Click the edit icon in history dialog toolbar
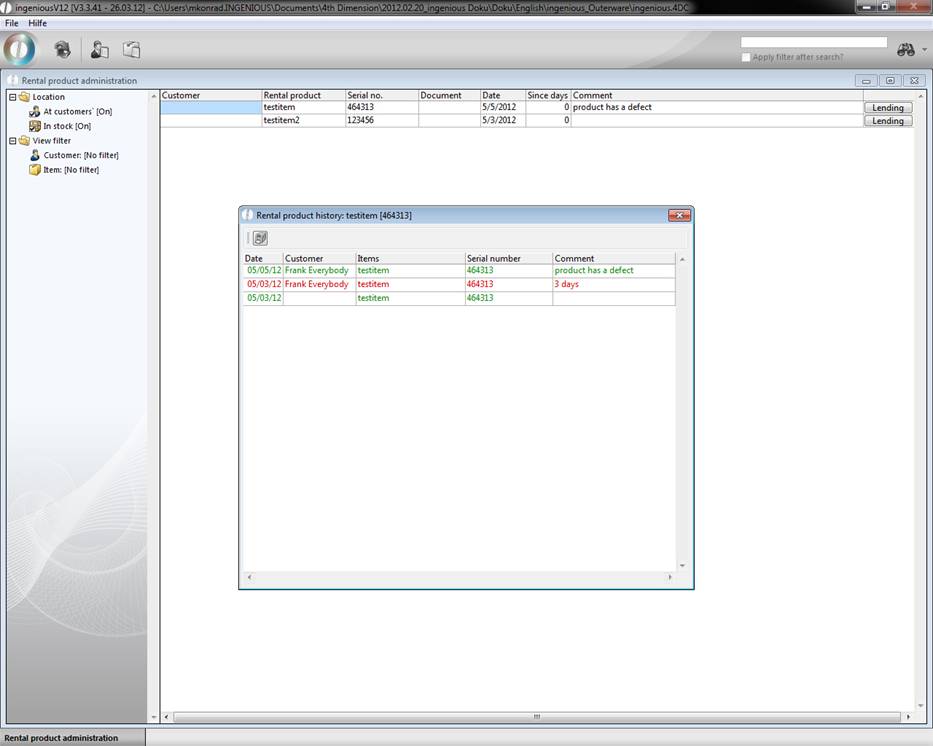Viewport: 933px width, 746px height. [260, 238]
